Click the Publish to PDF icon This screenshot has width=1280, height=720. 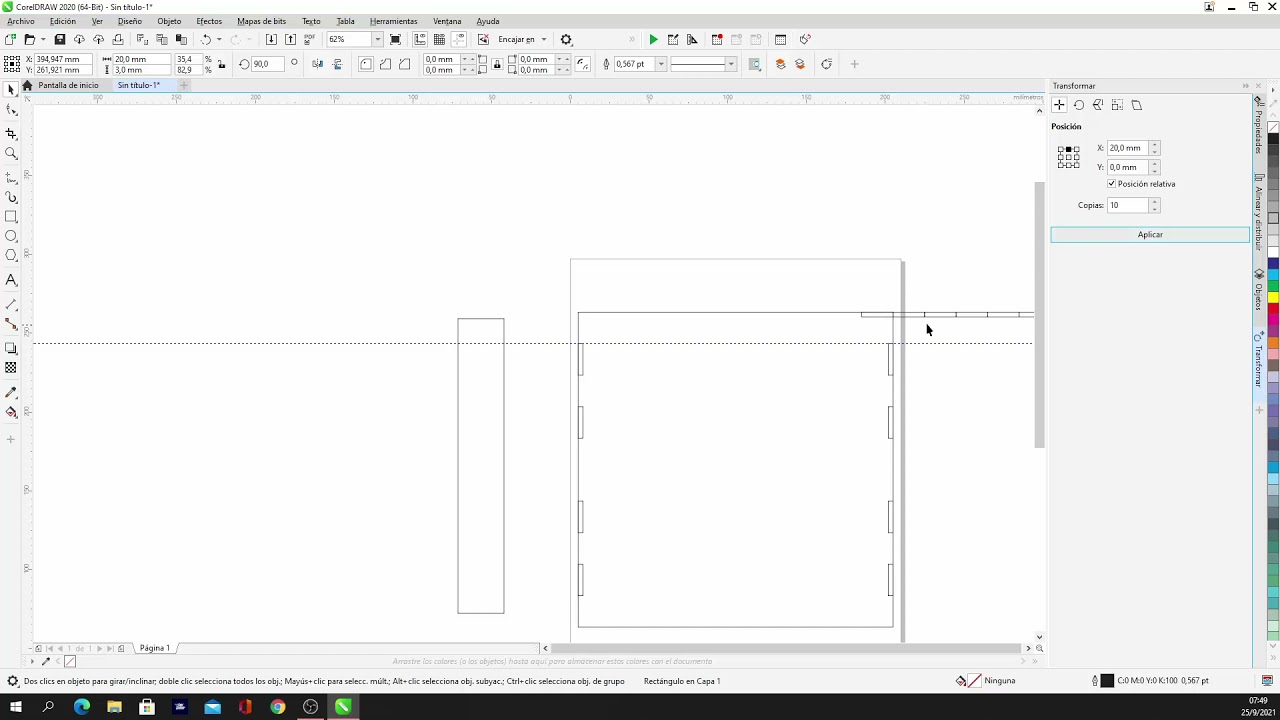tap(309, 39)
